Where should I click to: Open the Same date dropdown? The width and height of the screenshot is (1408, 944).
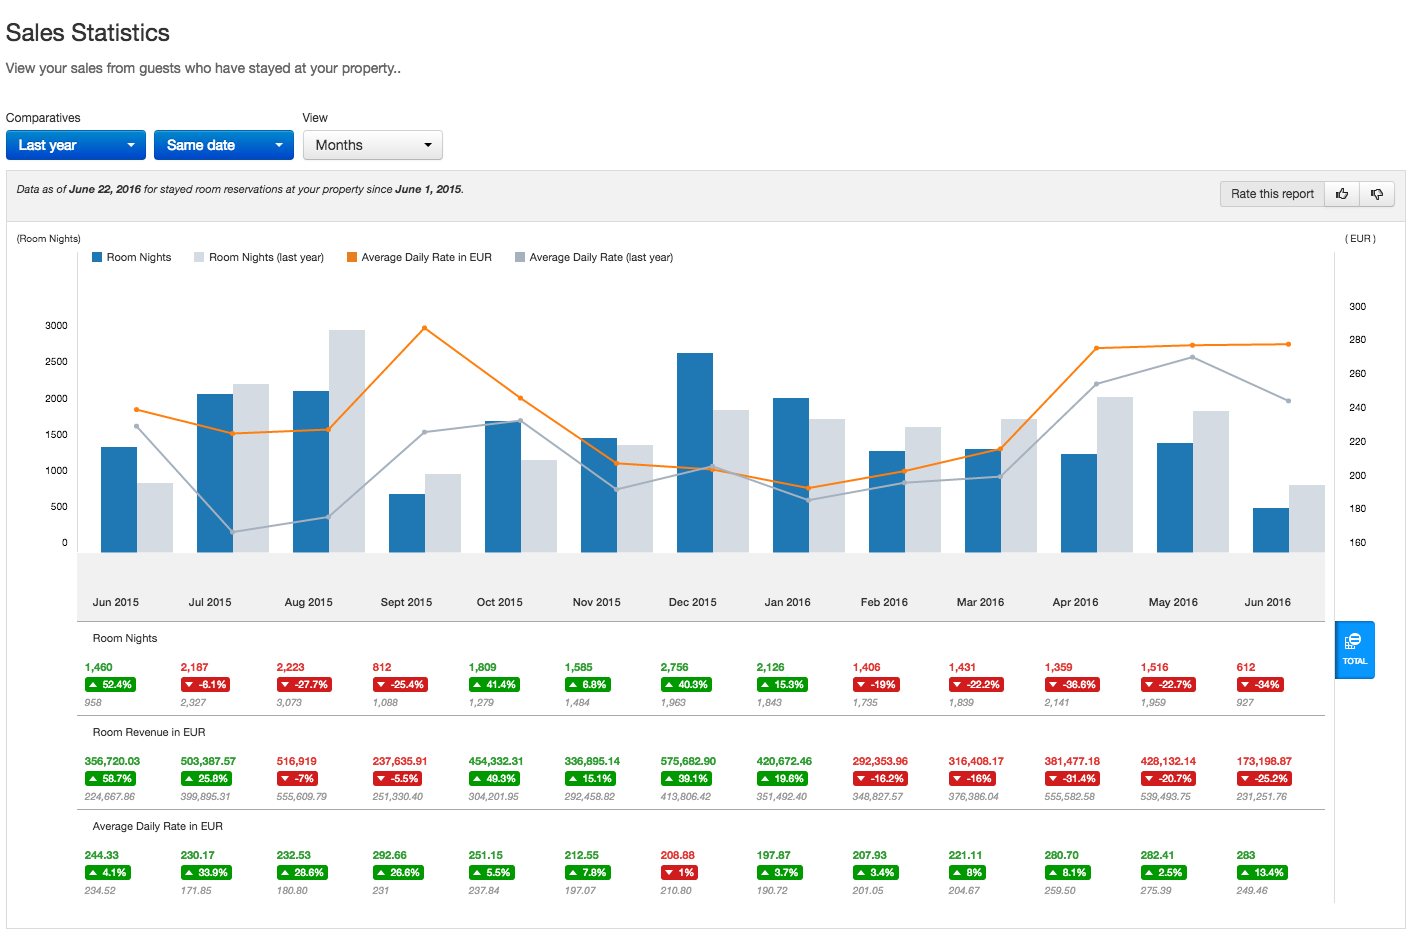tap(224, 145)
